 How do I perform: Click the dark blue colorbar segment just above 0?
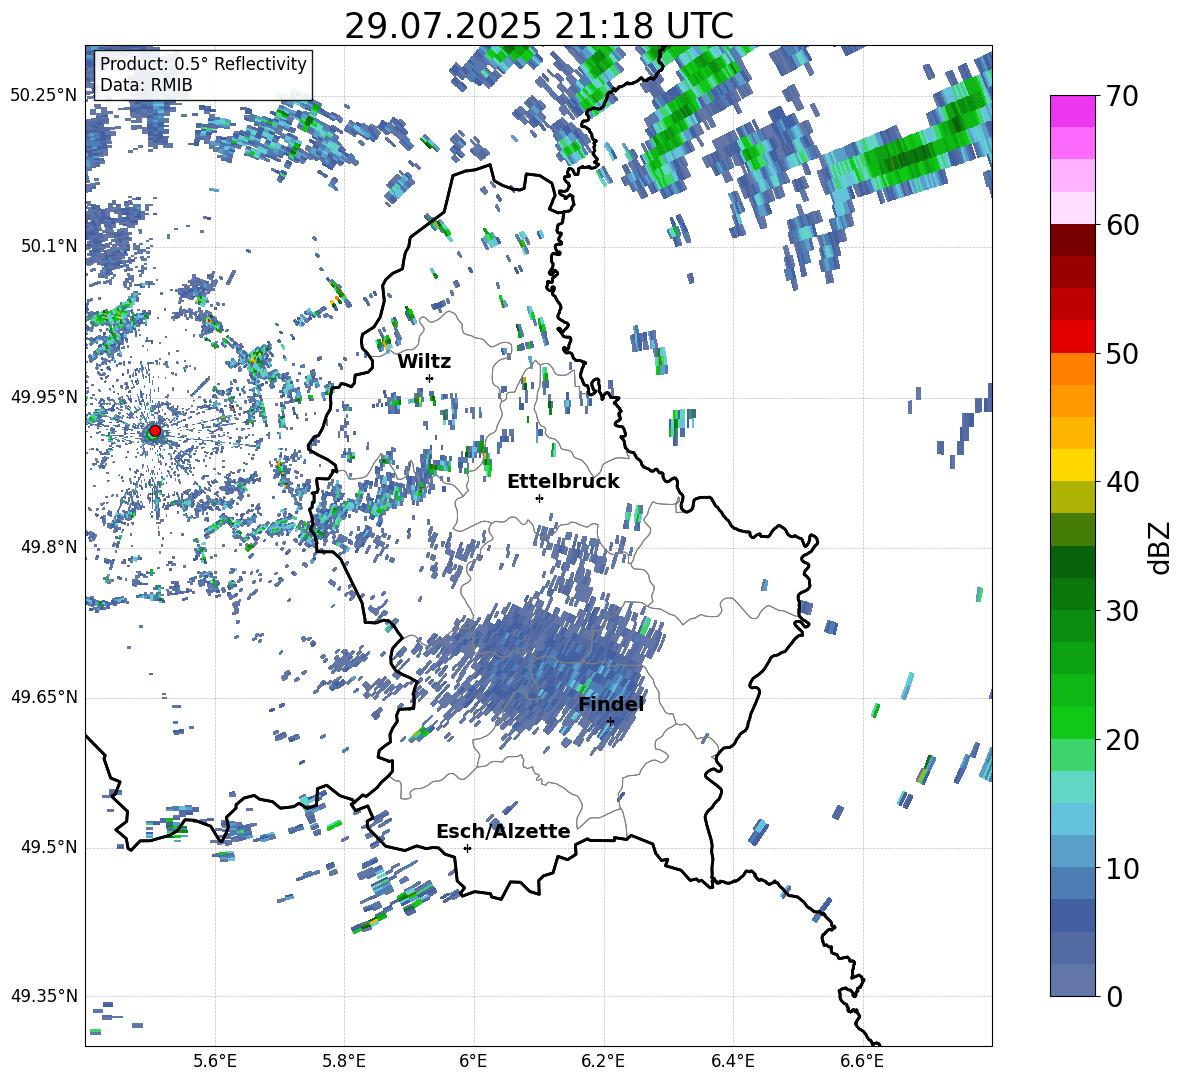[1072, 979]
